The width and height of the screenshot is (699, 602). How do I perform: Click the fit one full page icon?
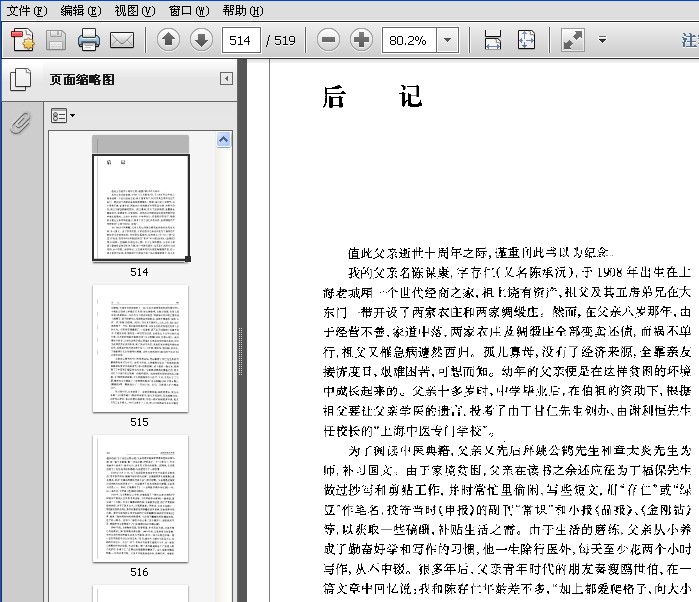(x=526, y=40)
